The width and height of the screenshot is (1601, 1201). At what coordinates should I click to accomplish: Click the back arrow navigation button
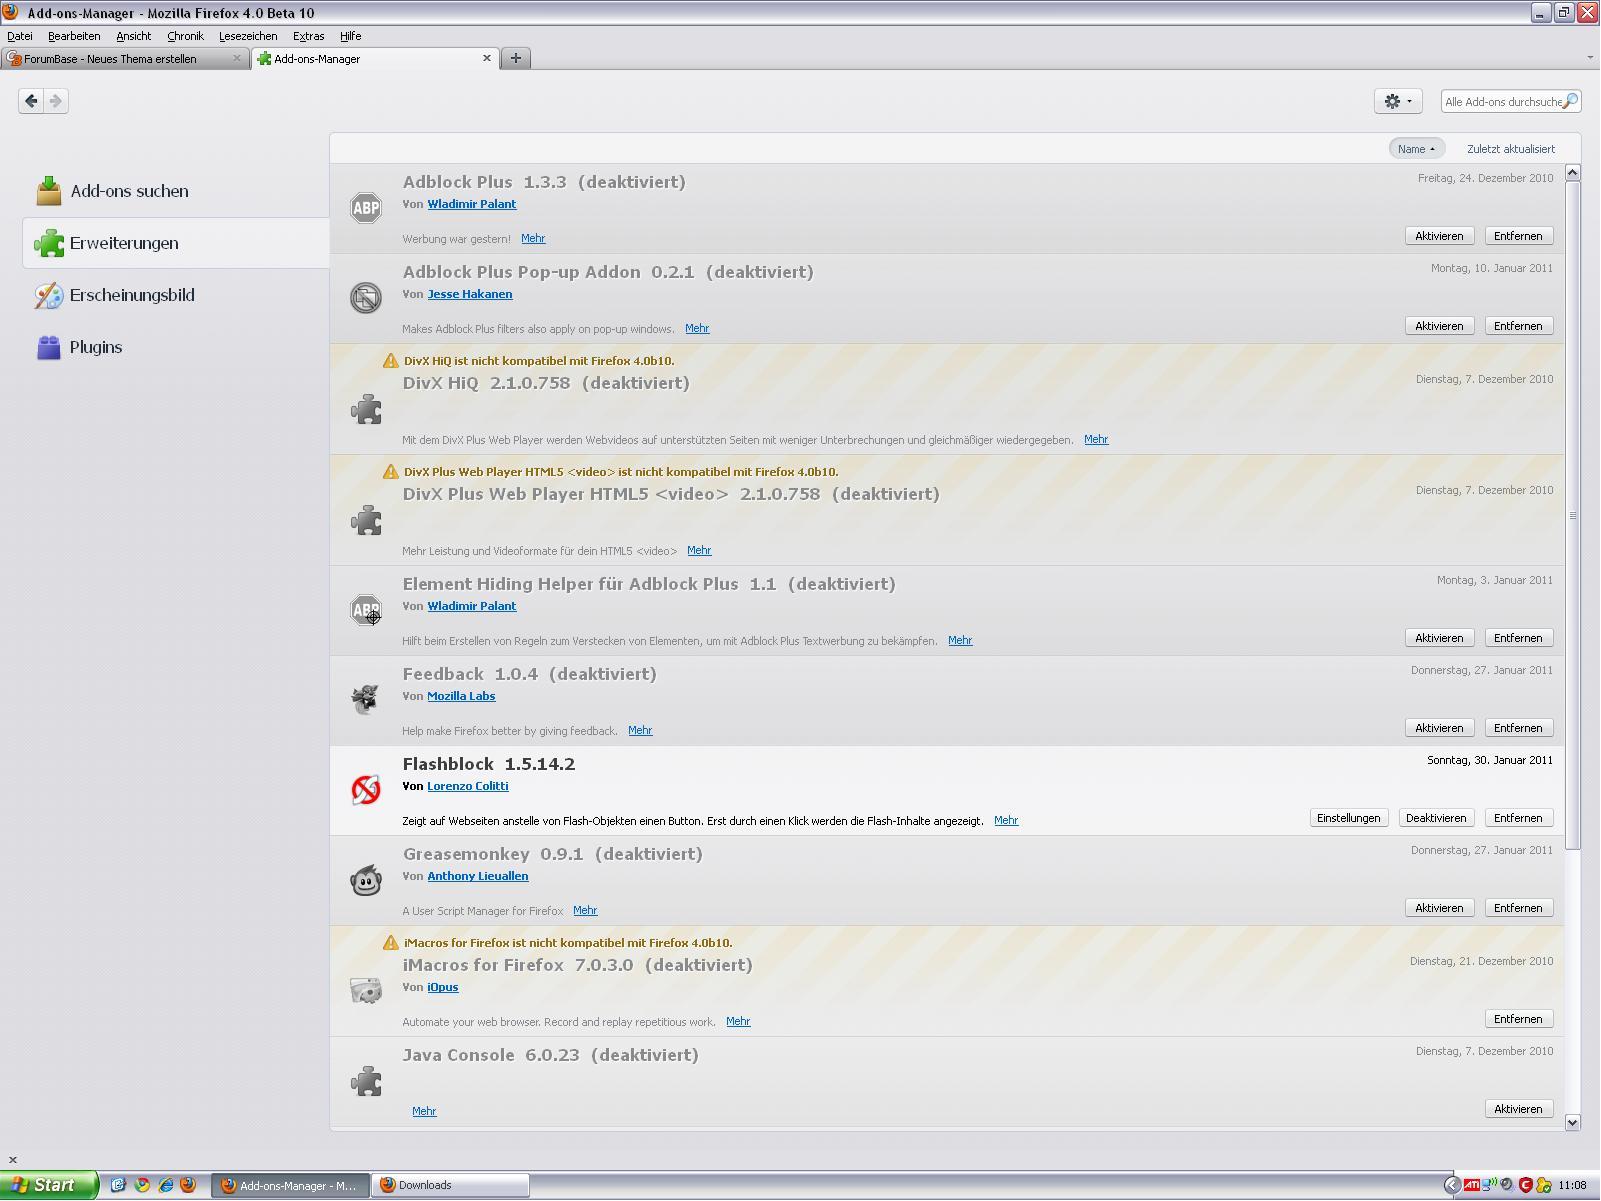pos(31,101)
